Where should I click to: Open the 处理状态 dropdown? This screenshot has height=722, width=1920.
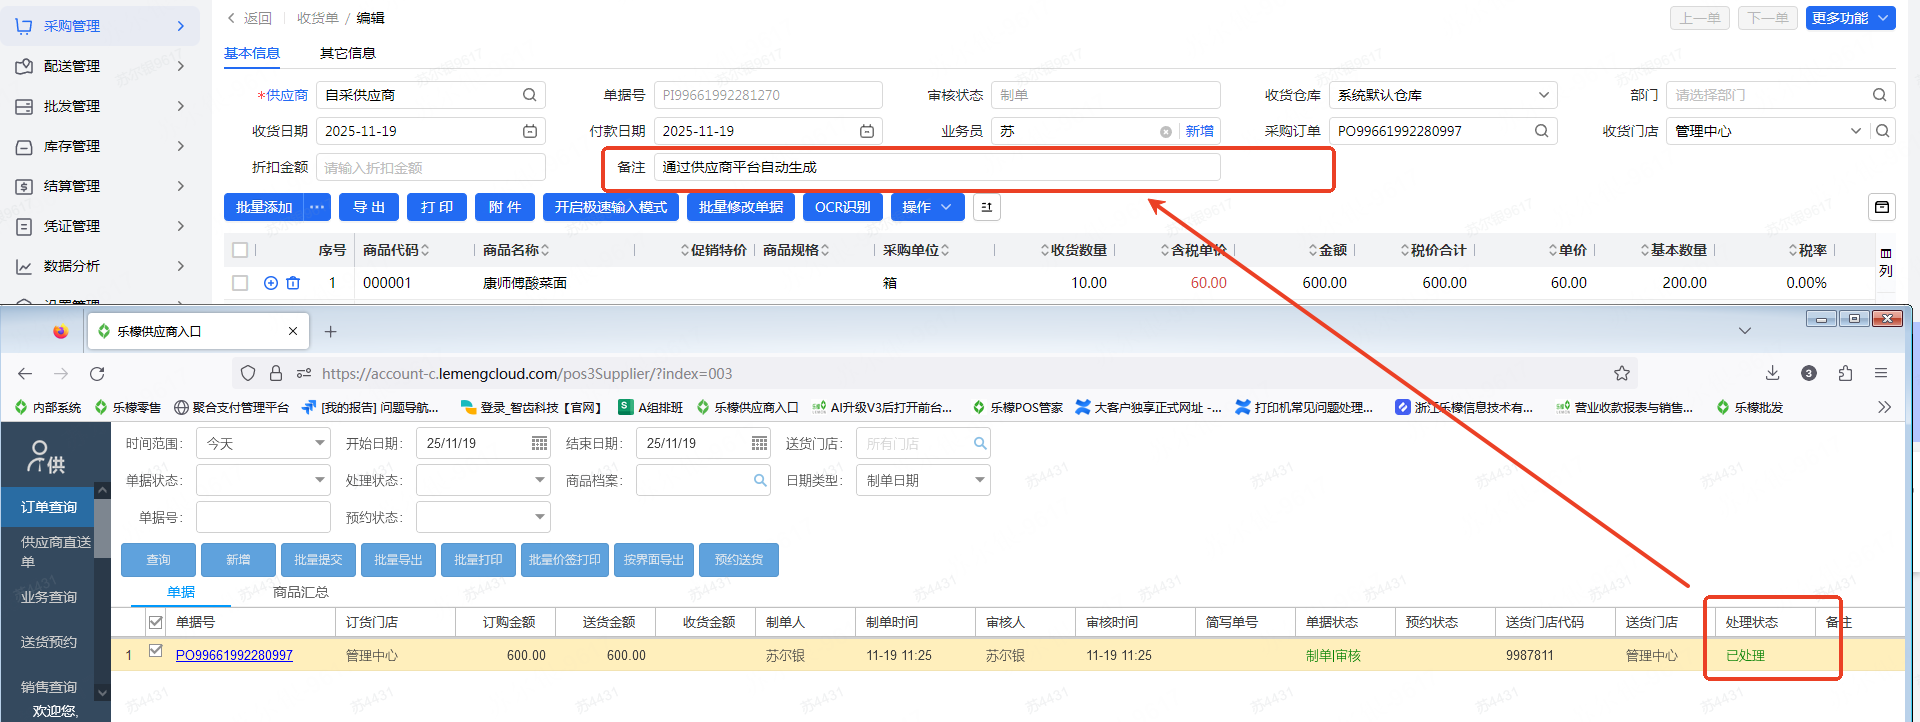coord(483,480)
